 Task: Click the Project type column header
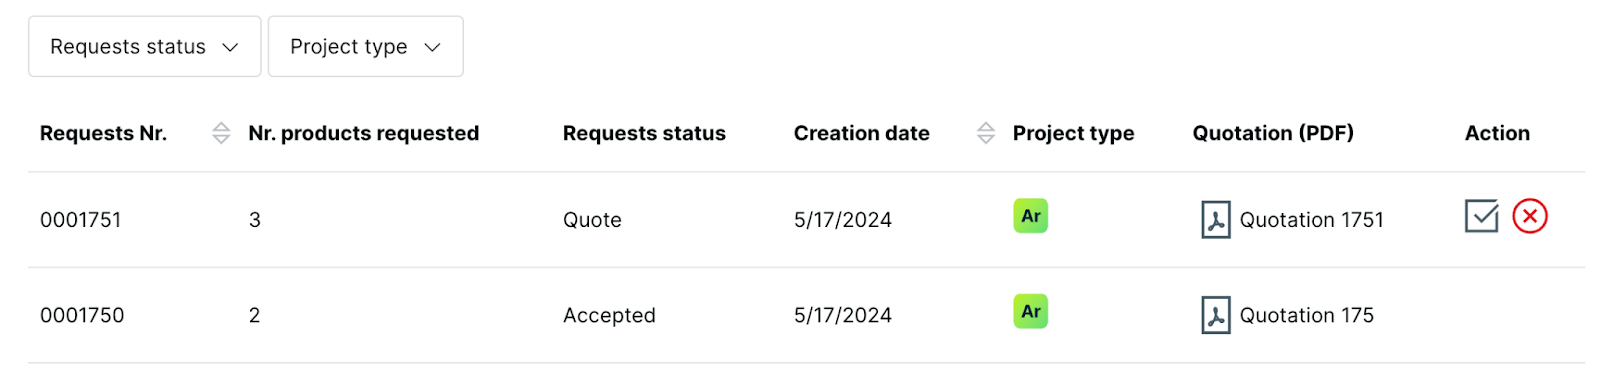[1073, 133]
